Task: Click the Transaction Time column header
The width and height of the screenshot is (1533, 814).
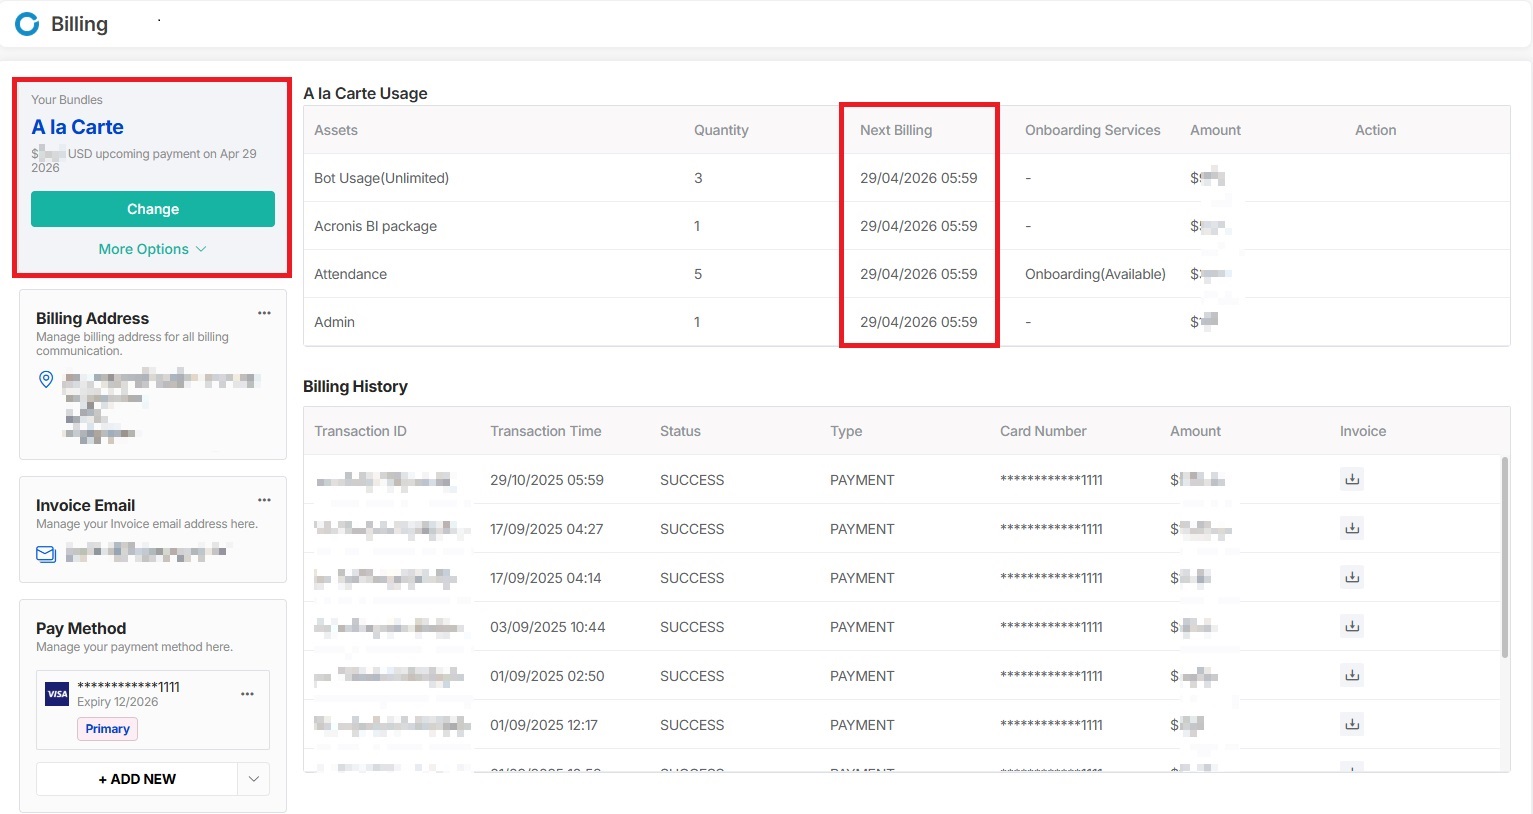Action: (x=545, y=431)
